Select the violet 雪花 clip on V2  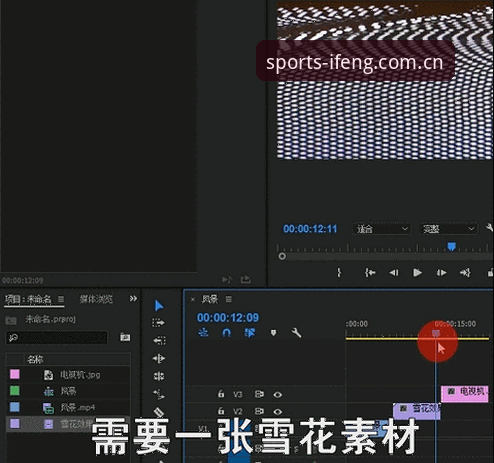(417, 411)
